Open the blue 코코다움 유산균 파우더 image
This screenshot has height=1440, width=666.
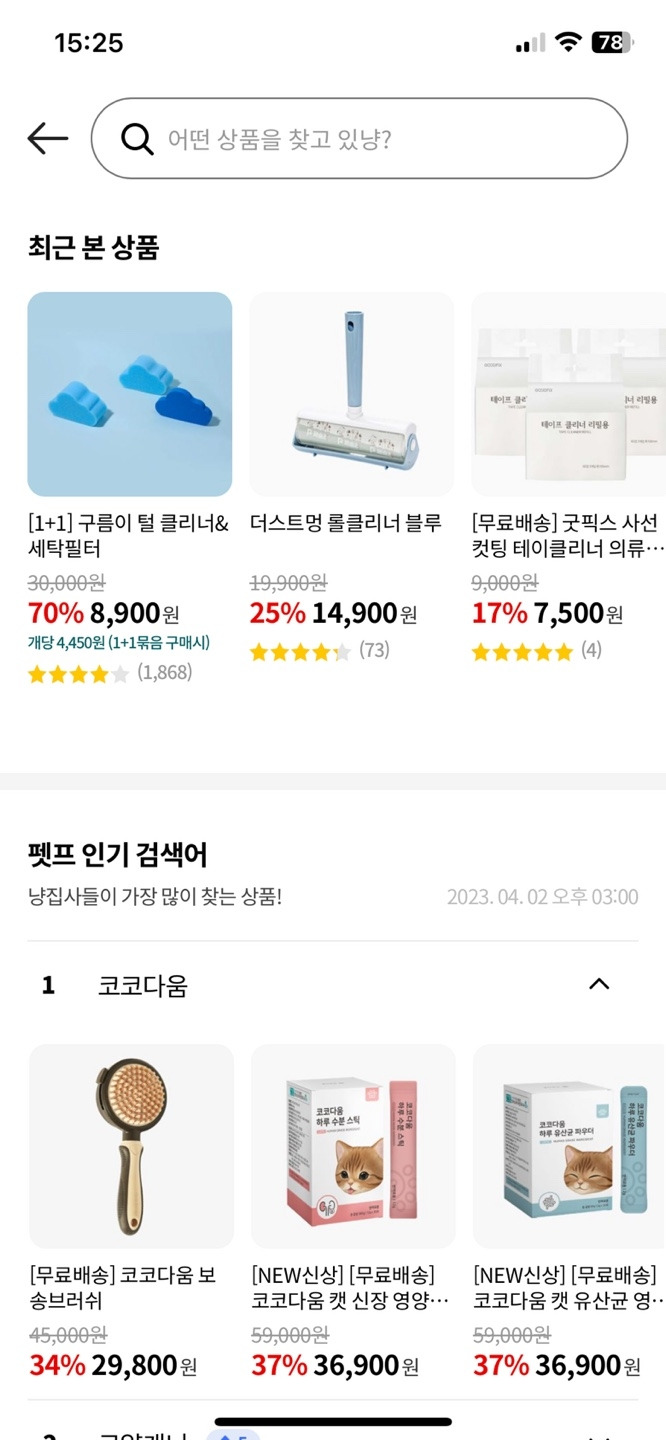point(570,1146)
